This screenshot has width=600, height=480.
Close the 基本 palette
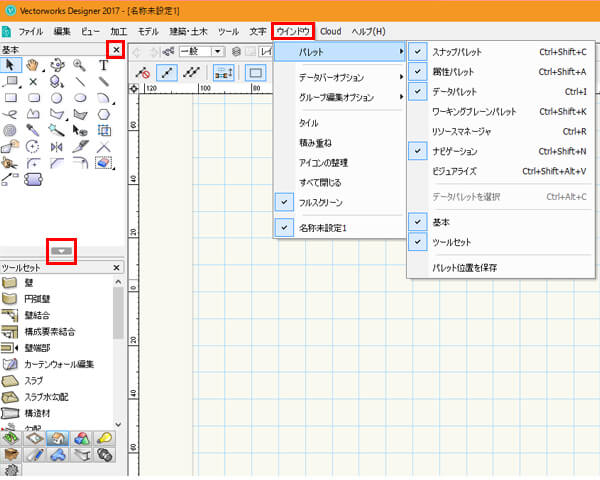coord(116,50)
